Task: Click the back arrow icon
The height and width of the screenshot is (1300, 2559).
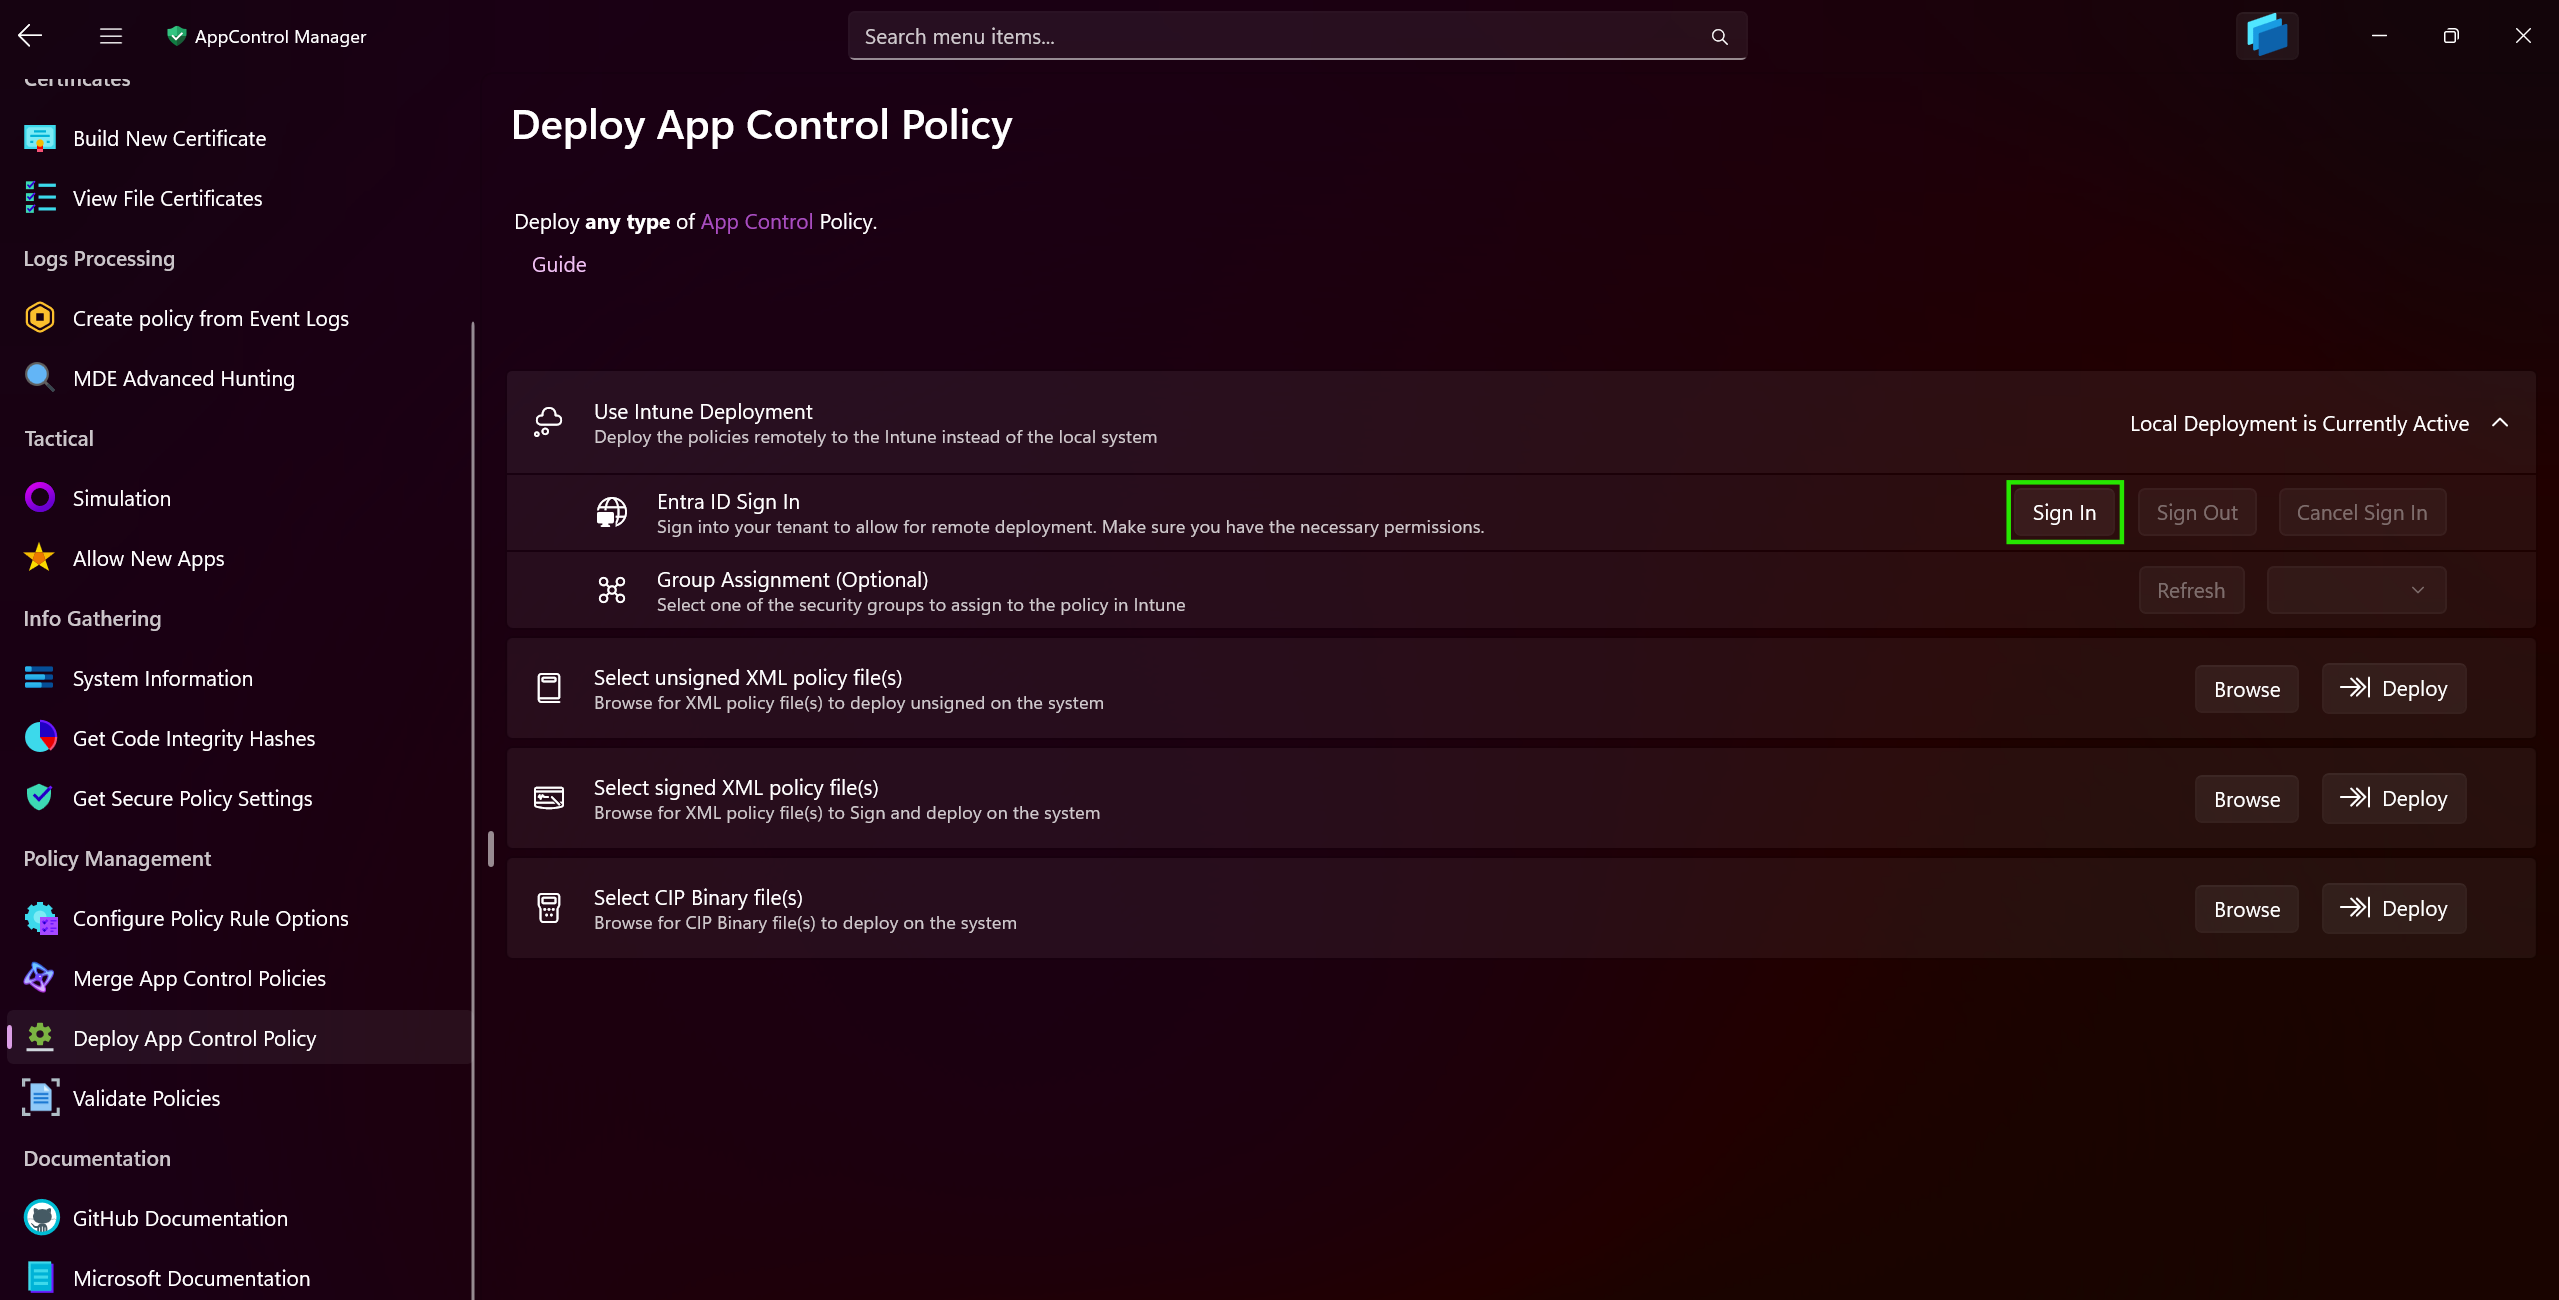Action: [x=30, y=36]
